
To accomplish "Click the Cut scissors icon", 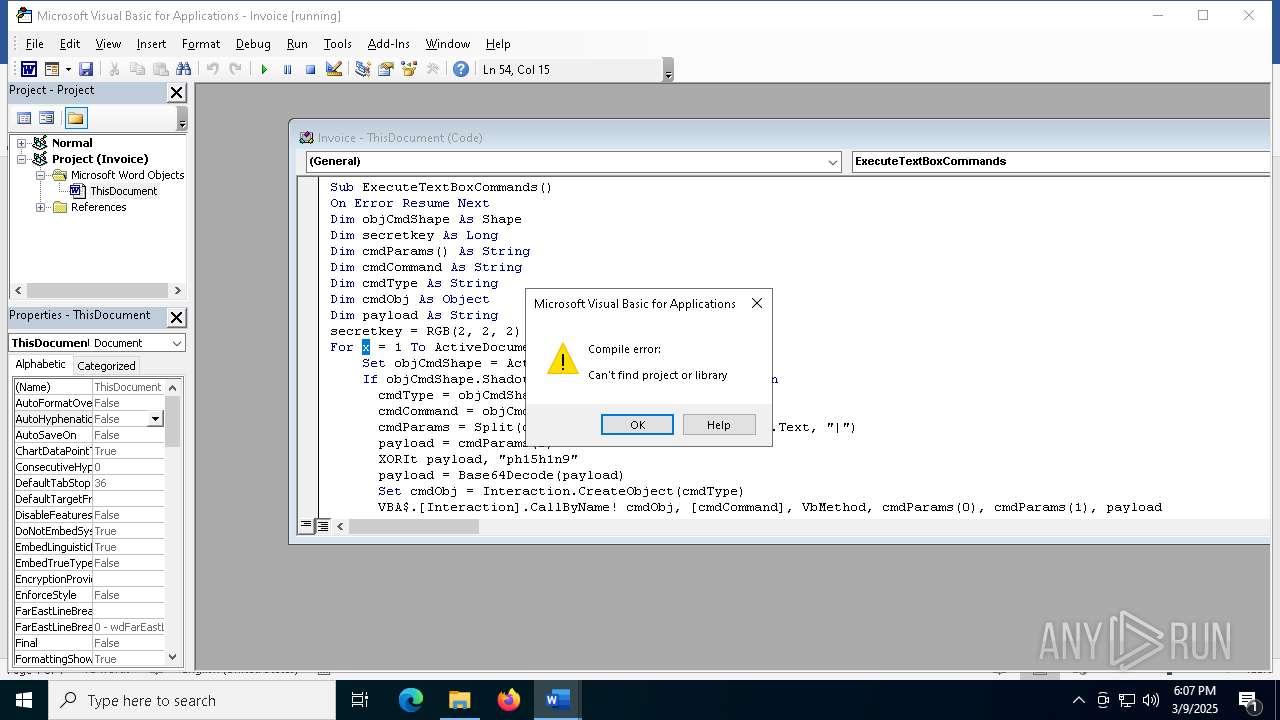I will (114, 69).
